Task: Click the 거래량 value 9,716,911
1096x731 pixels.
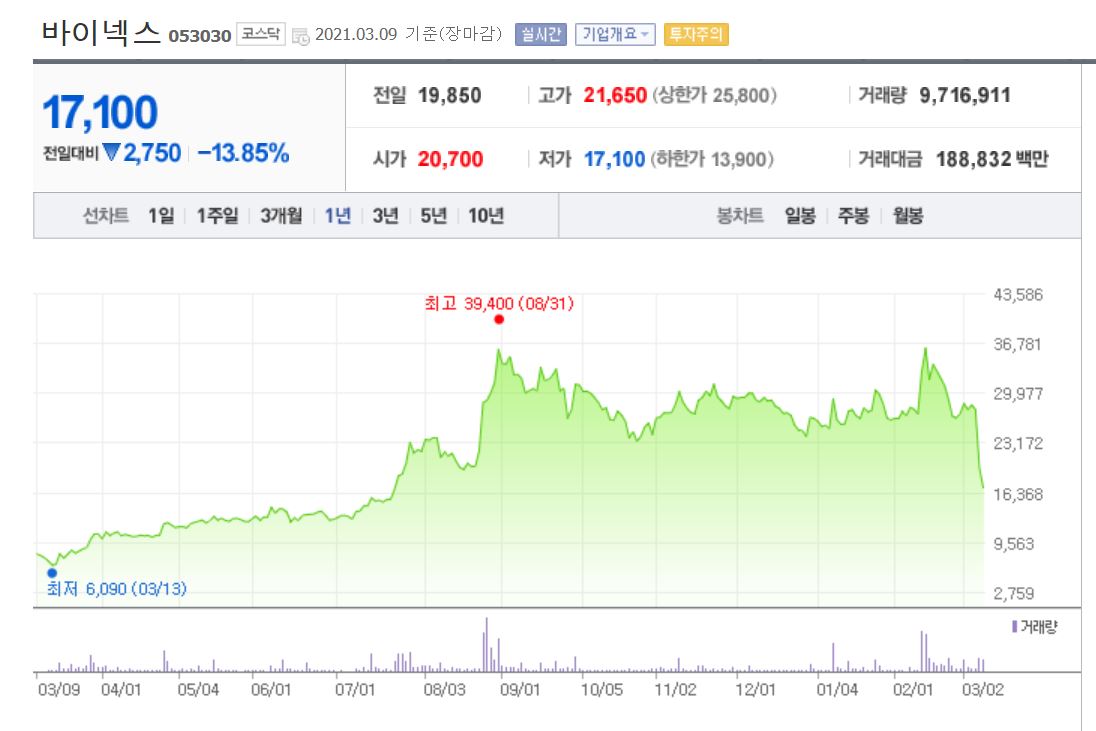Action: click(965, 96)
